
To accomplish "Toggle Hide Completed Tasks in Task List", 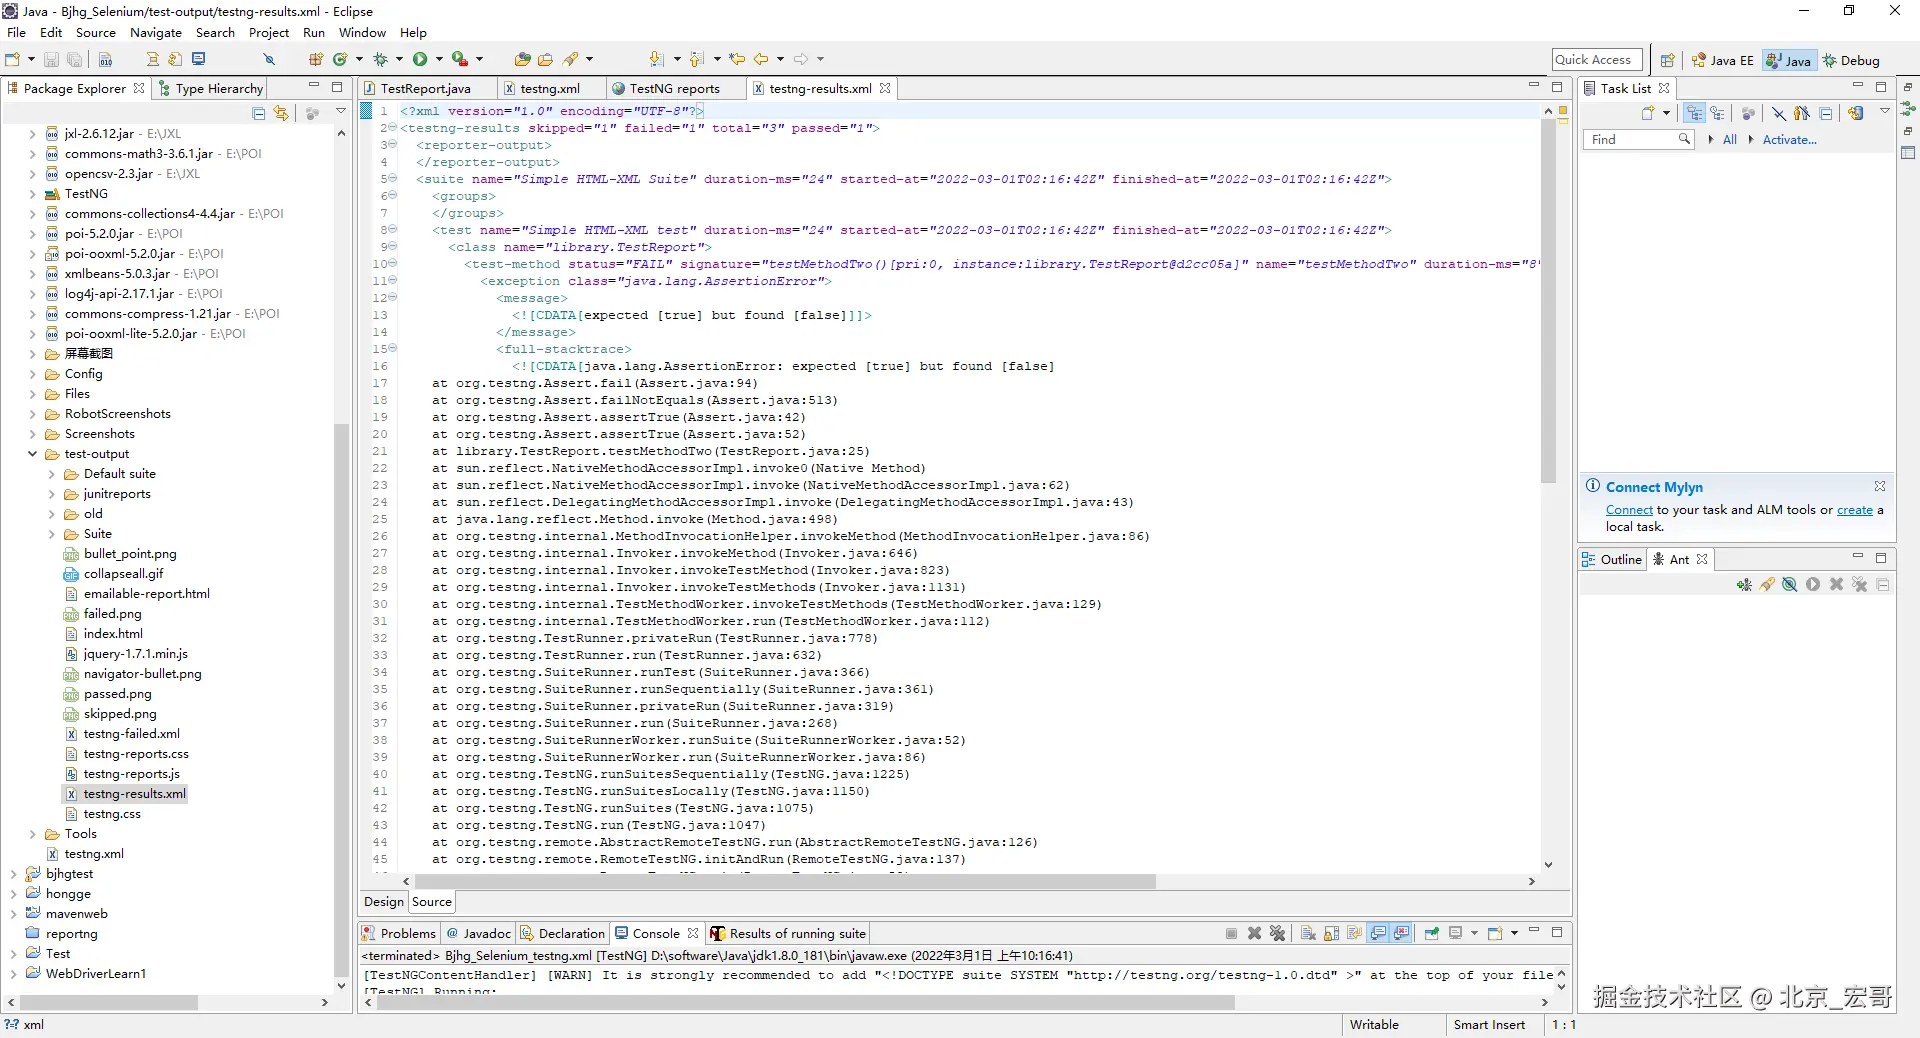I will [1779, 113].
